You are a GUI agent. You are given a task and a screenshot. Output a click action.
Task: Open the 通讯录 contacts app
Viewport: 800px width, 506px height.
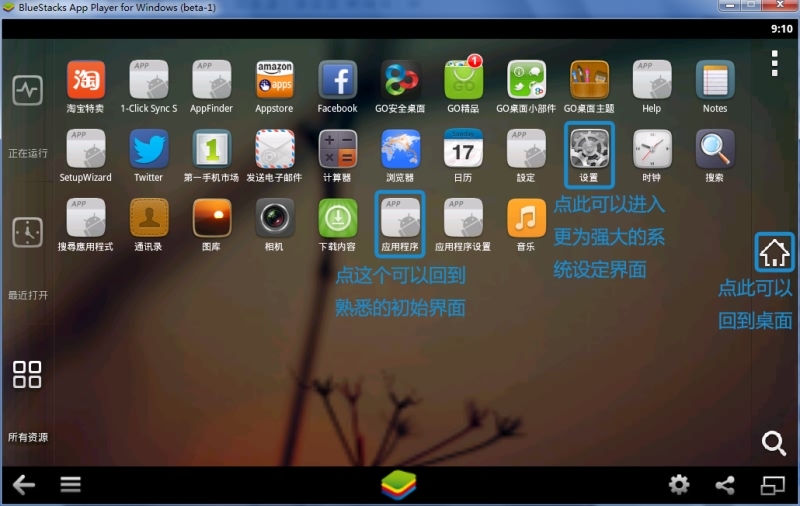coord(148,218)
